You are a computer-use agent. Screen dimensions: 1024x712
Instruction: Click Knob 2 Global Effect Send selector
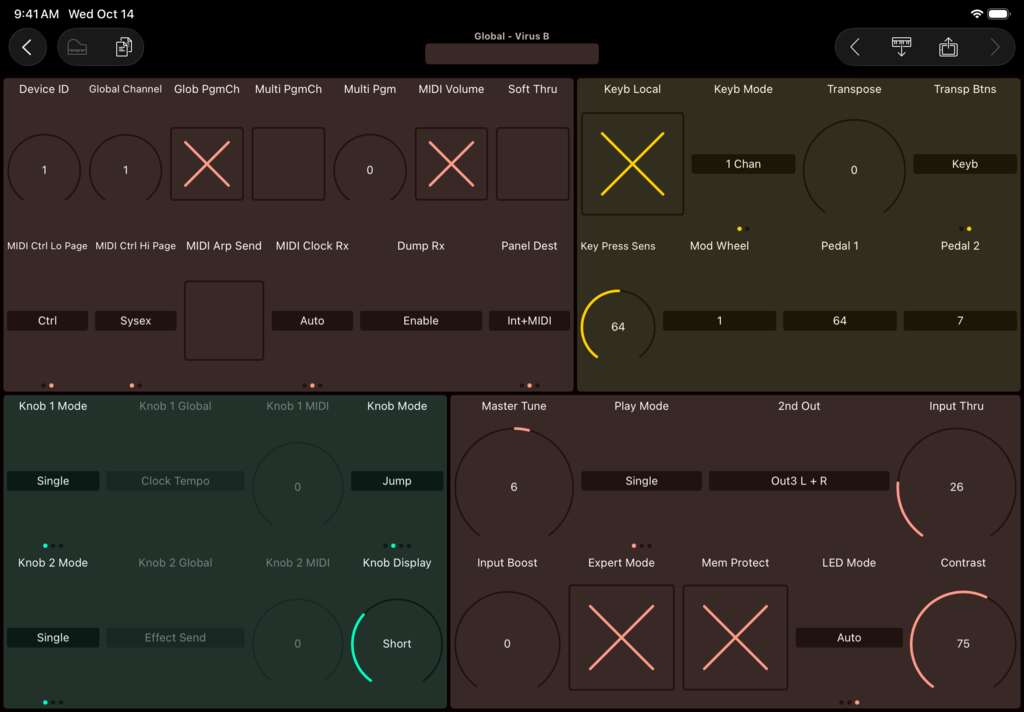(175, 638)
